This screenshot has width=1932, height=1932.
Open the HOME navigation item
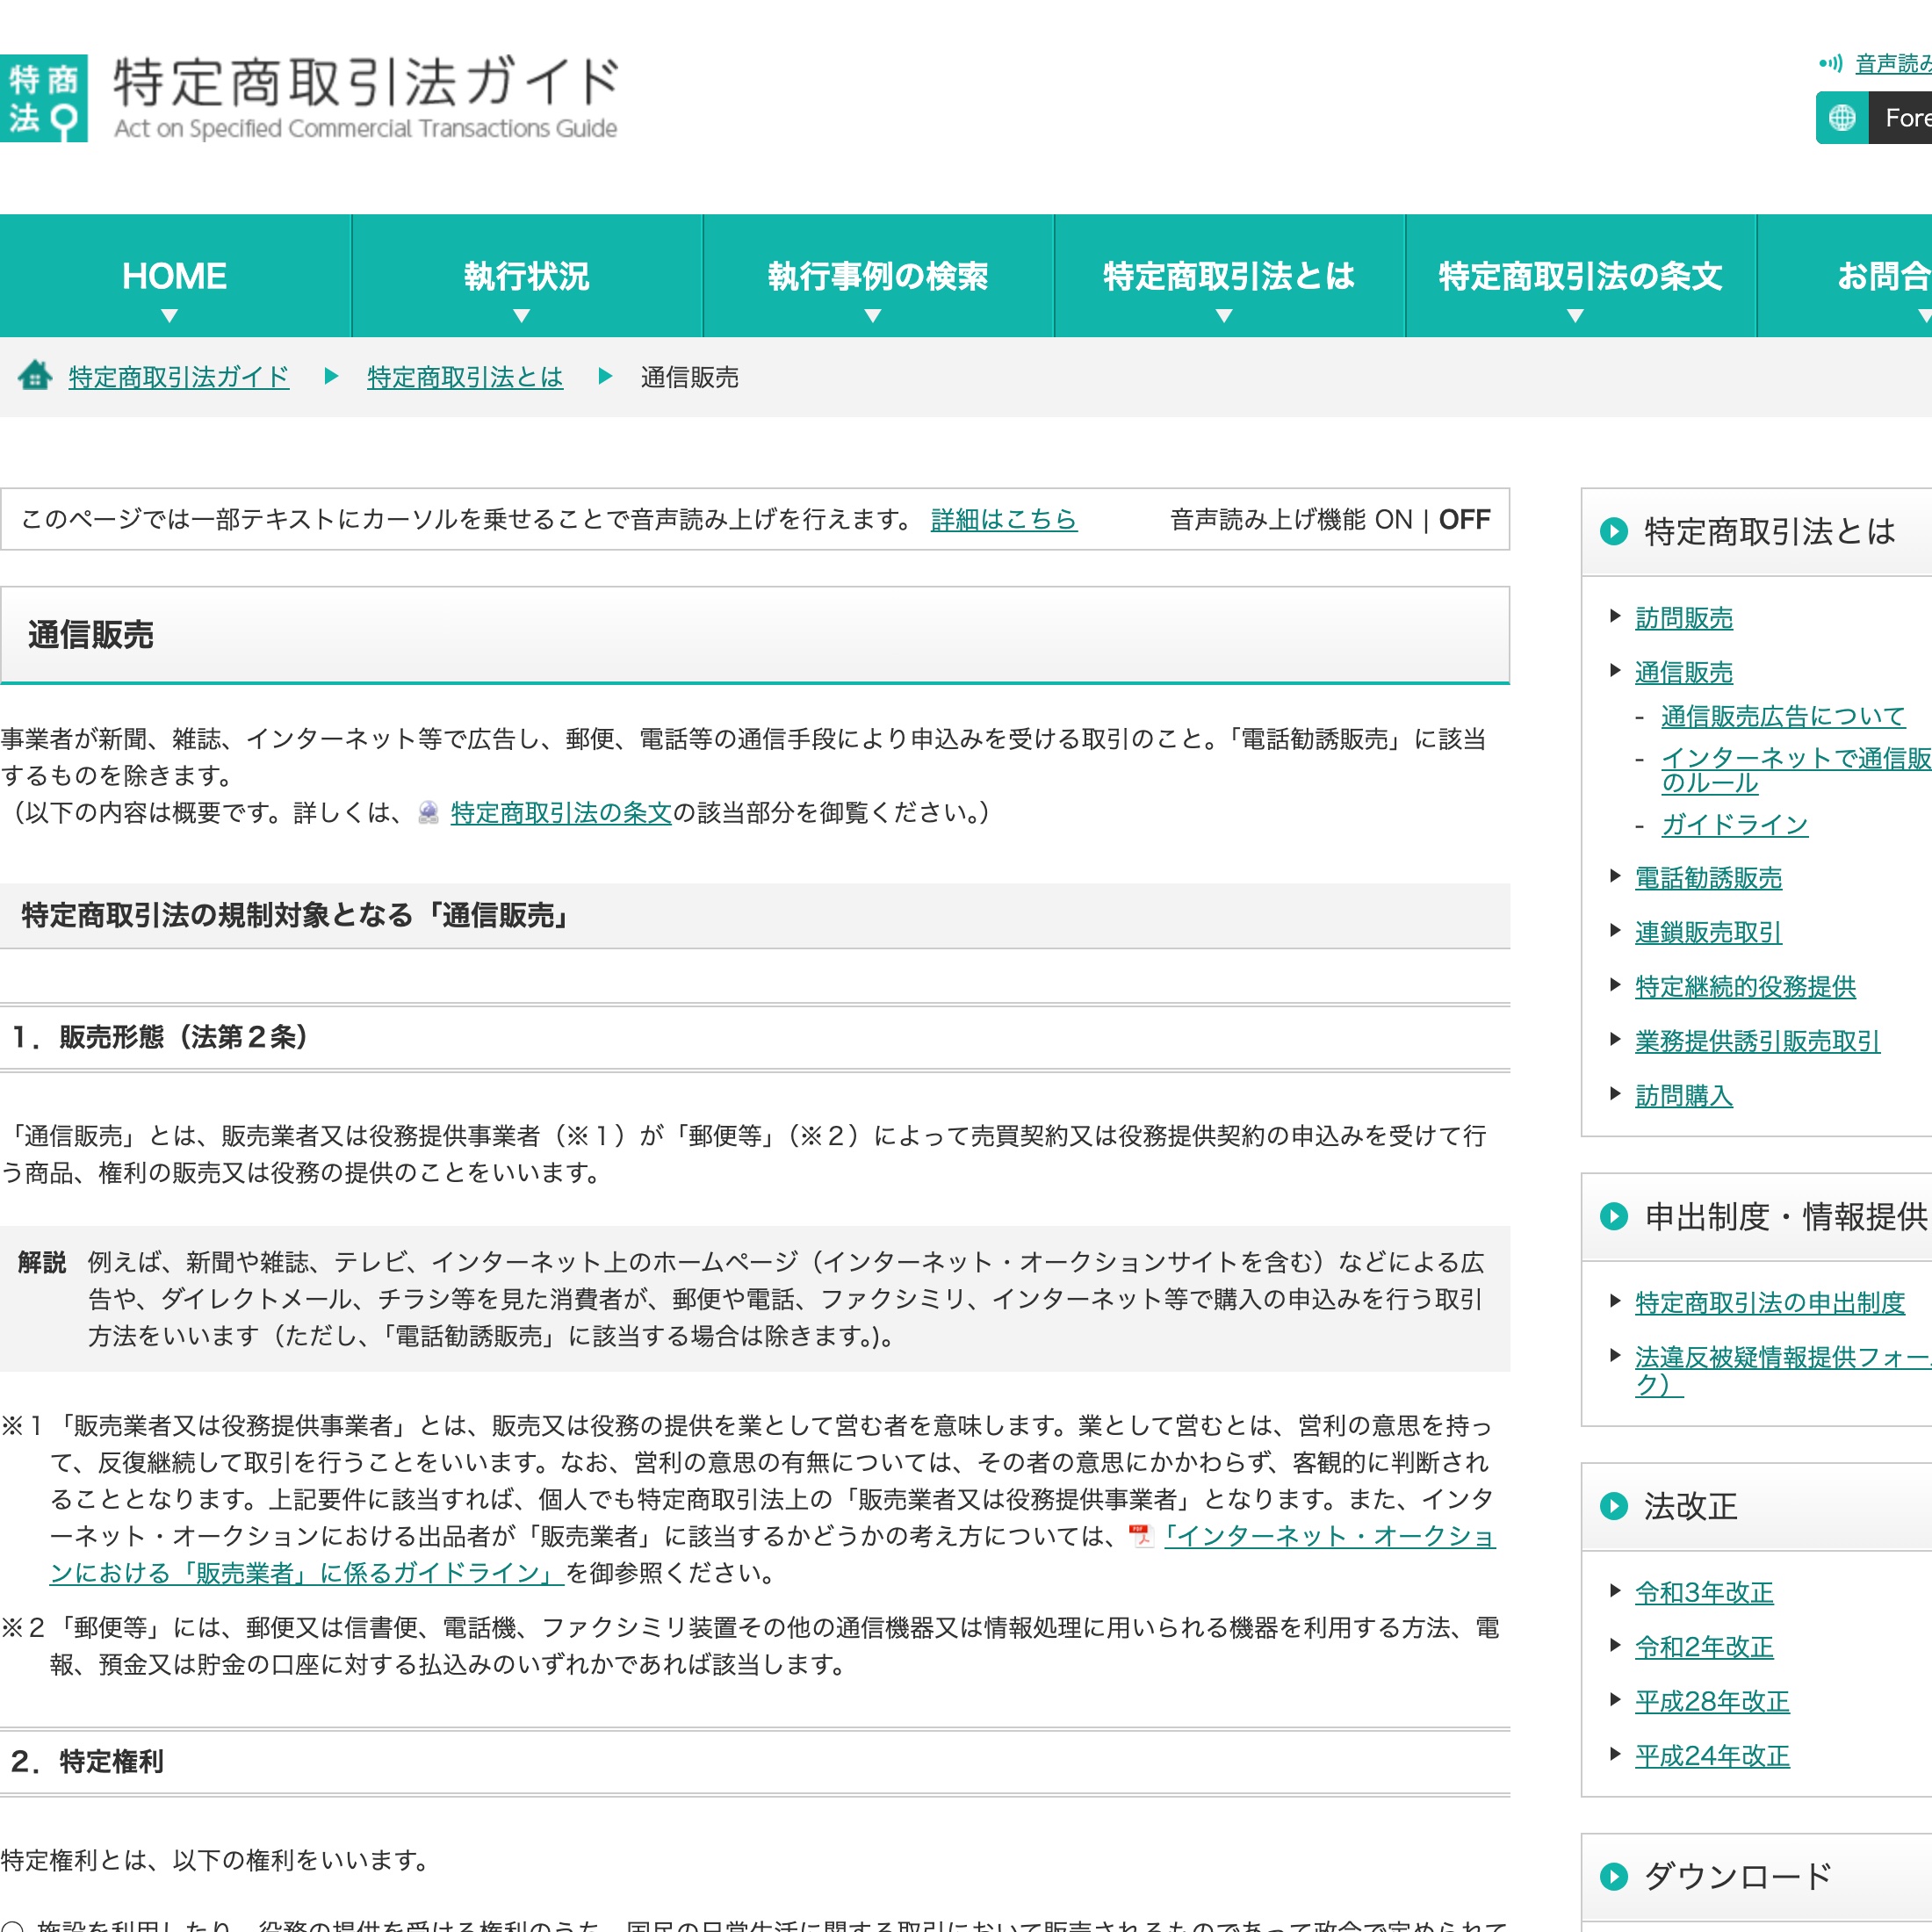coord(175,276)
